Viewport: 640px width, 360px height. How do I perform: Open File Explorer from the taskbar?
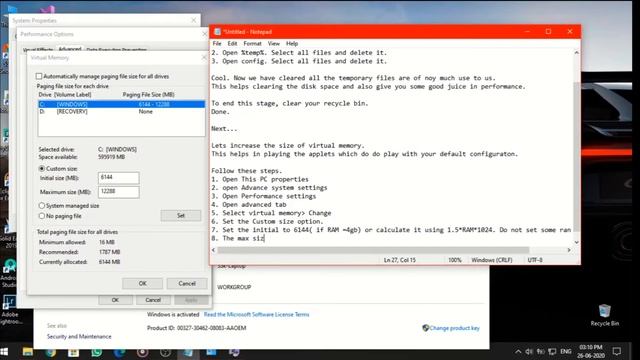coord(28,352)
